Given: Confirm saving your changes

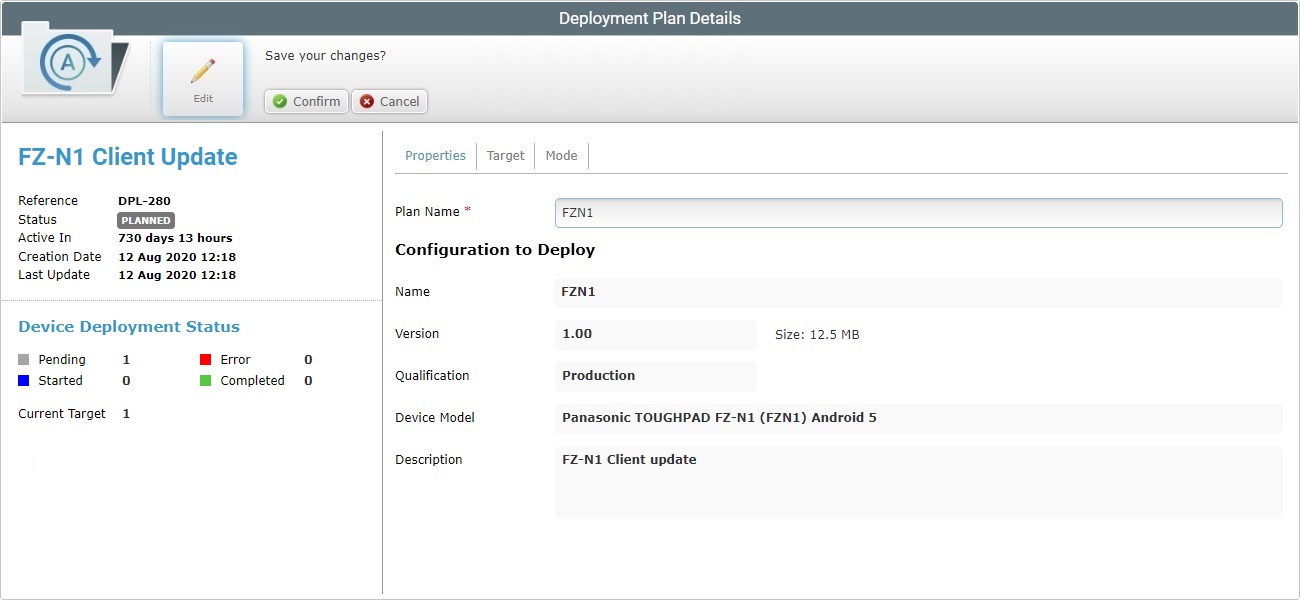Looking at the screenshot, I should pyautogui.click(x=305, y=101).
